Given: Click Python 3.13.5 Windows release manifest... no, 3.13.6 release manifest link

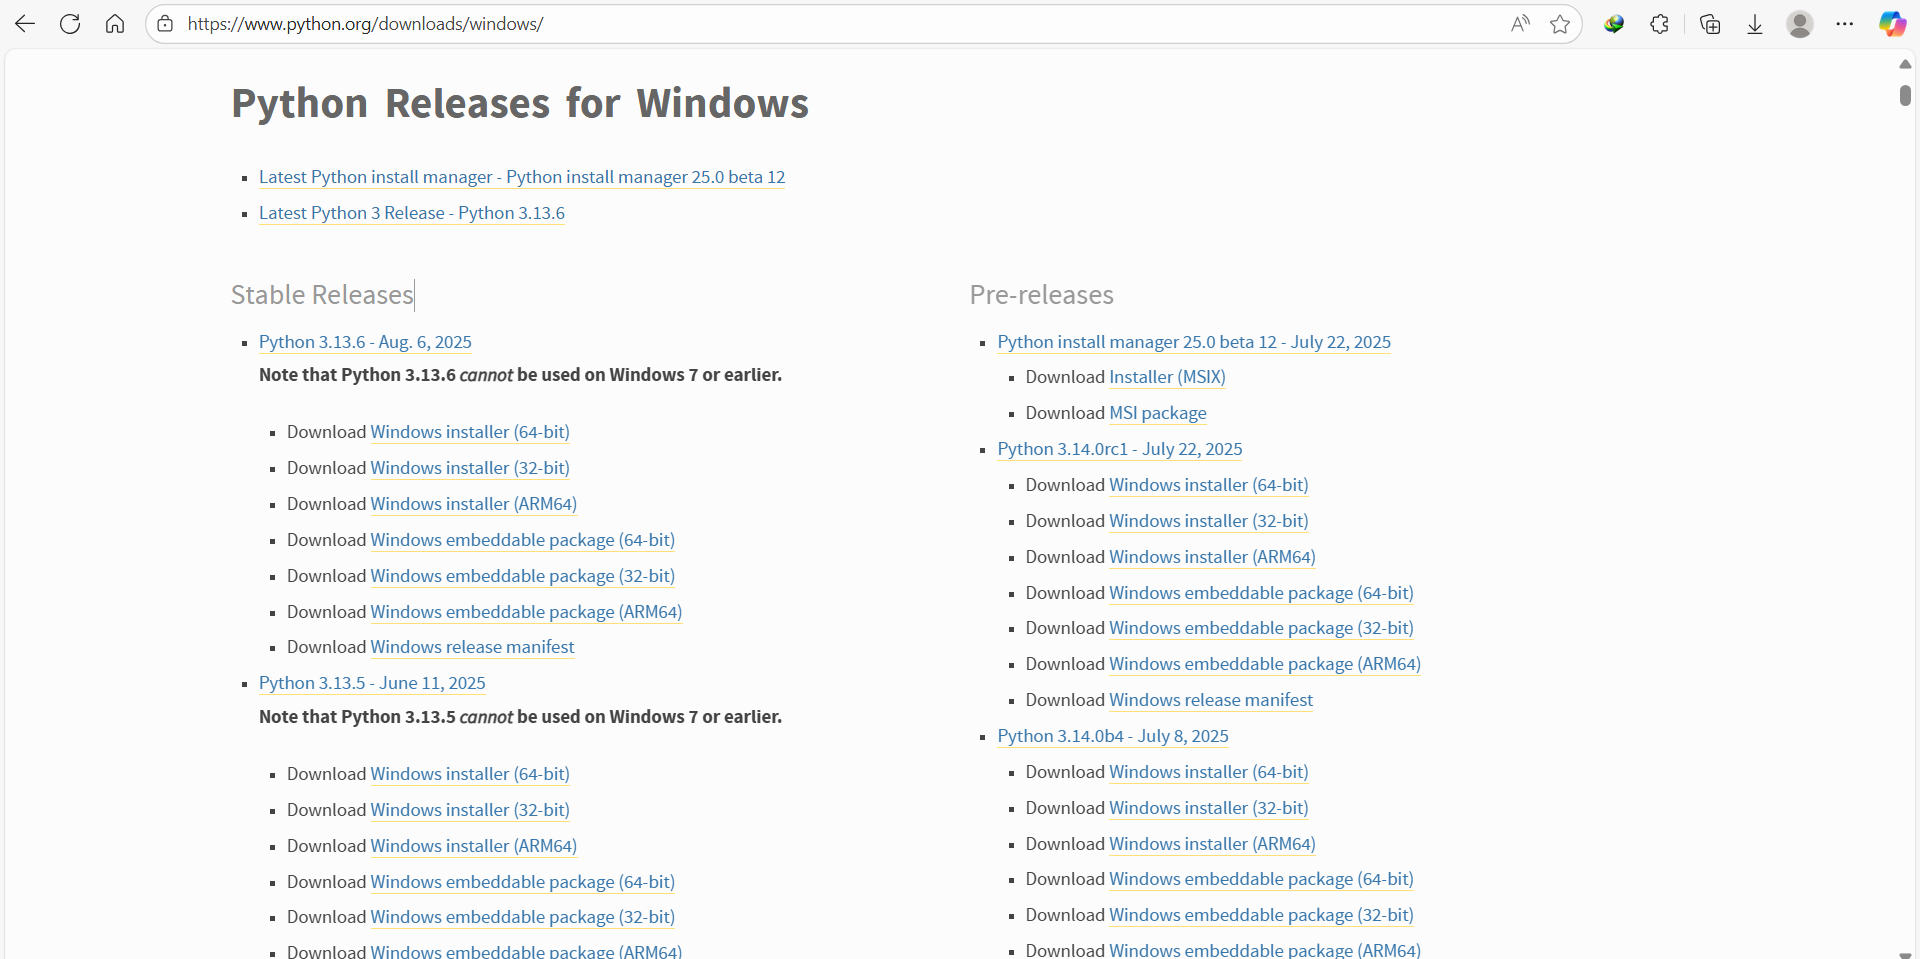Looking at the screenshot, I should point(472,647).
